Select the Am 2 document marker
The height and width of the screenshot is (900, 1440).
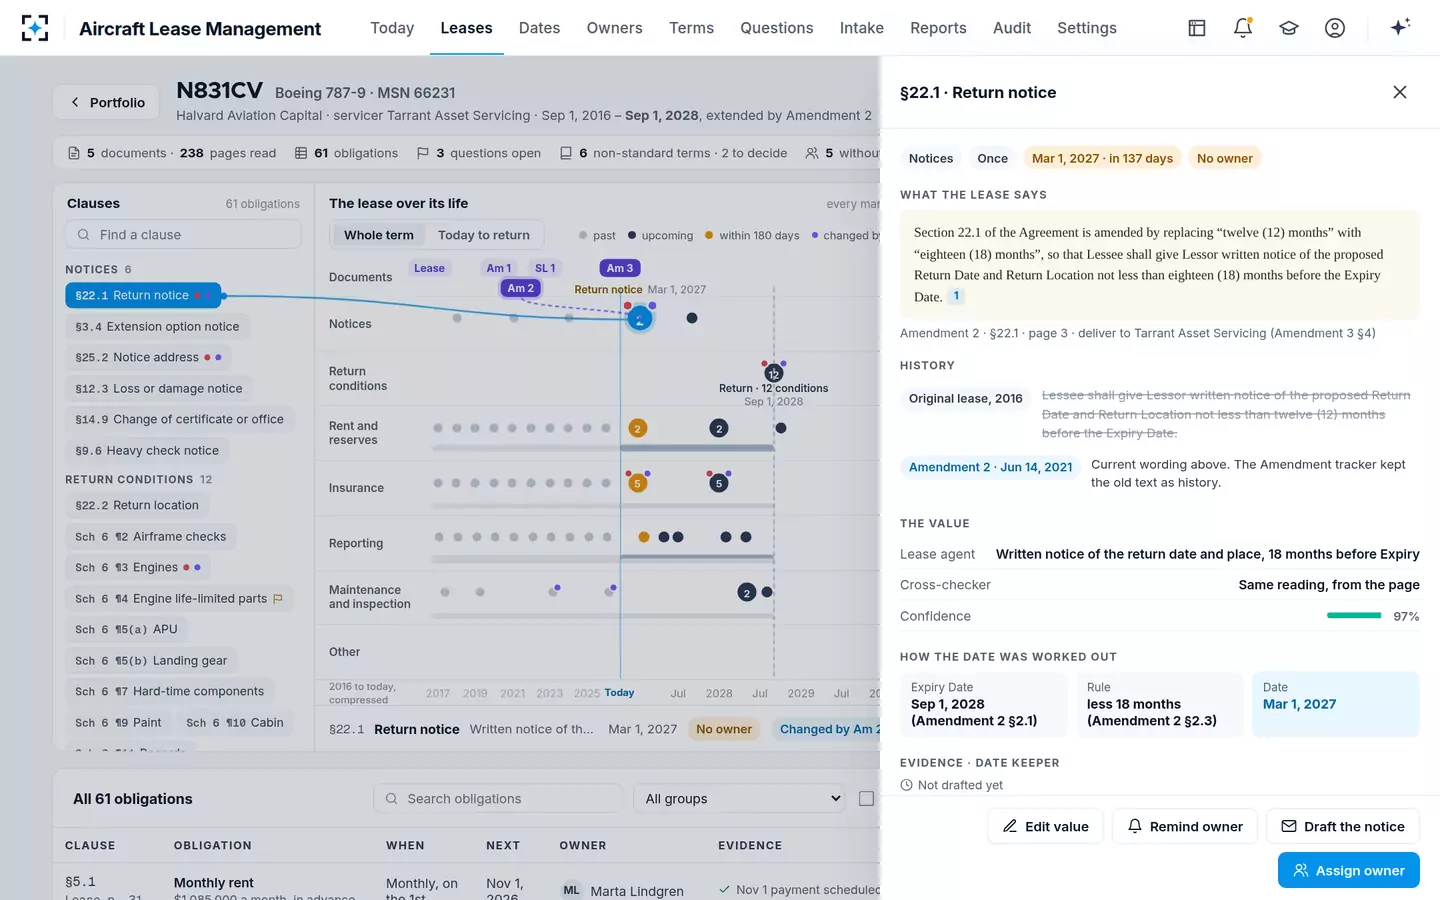[x=521, y=288]
